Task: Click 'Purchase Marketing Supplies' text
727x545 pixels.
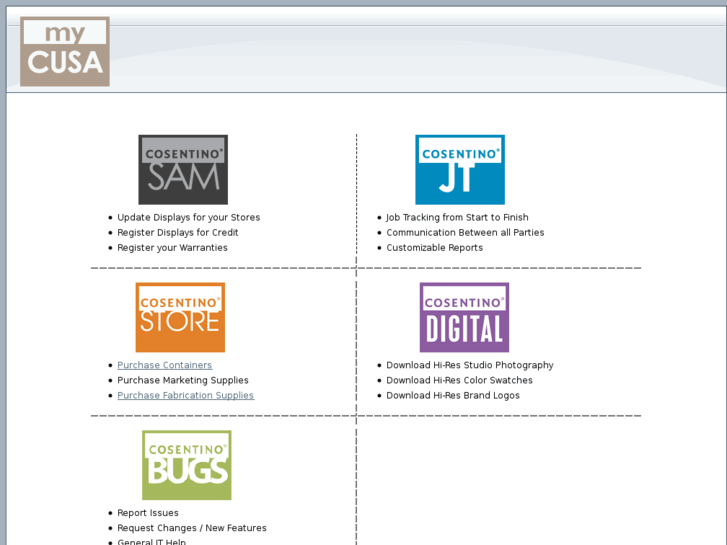Action: pyautogui.click(x=183, y=380)
